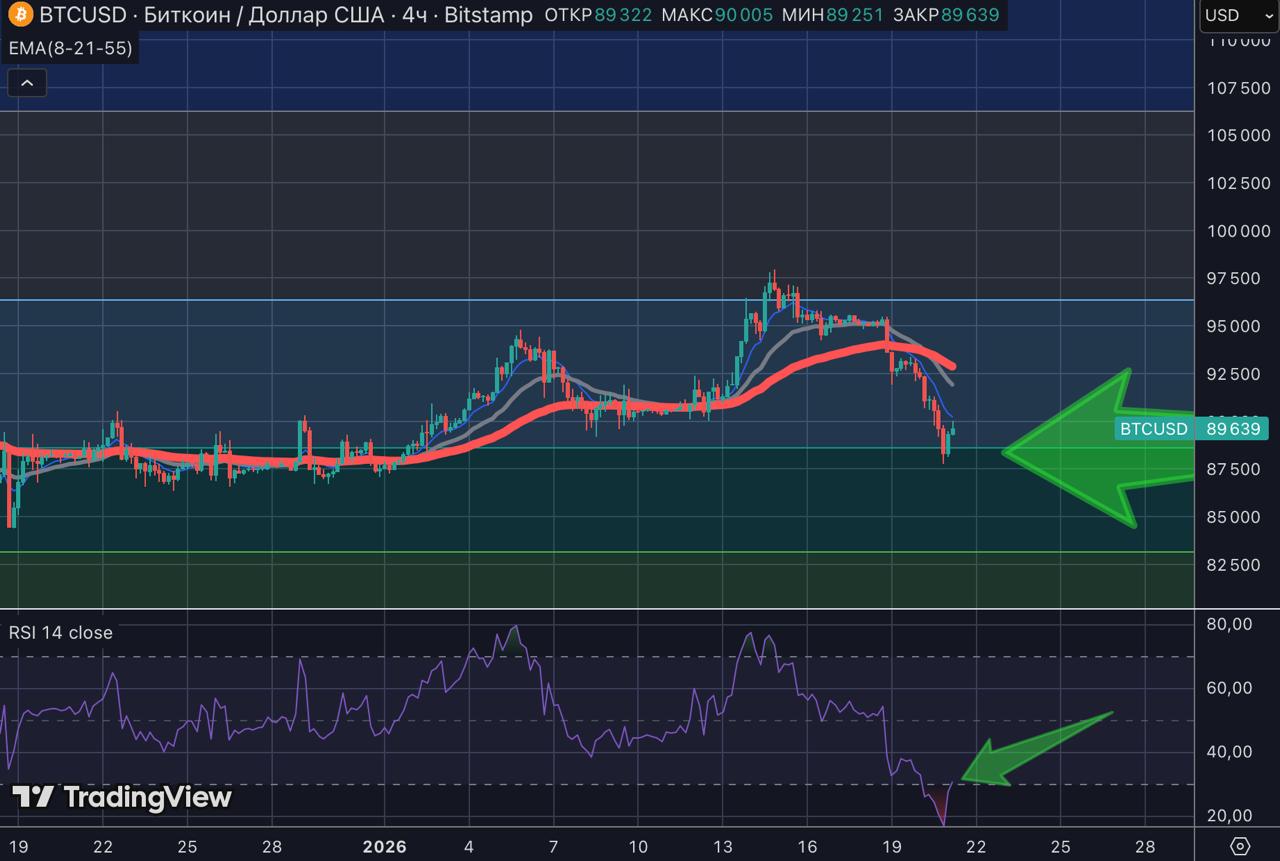This screenshot has height=861, width=1280.
Task: Collapse the indicator legend with chevron button
Action: point(27,83)
